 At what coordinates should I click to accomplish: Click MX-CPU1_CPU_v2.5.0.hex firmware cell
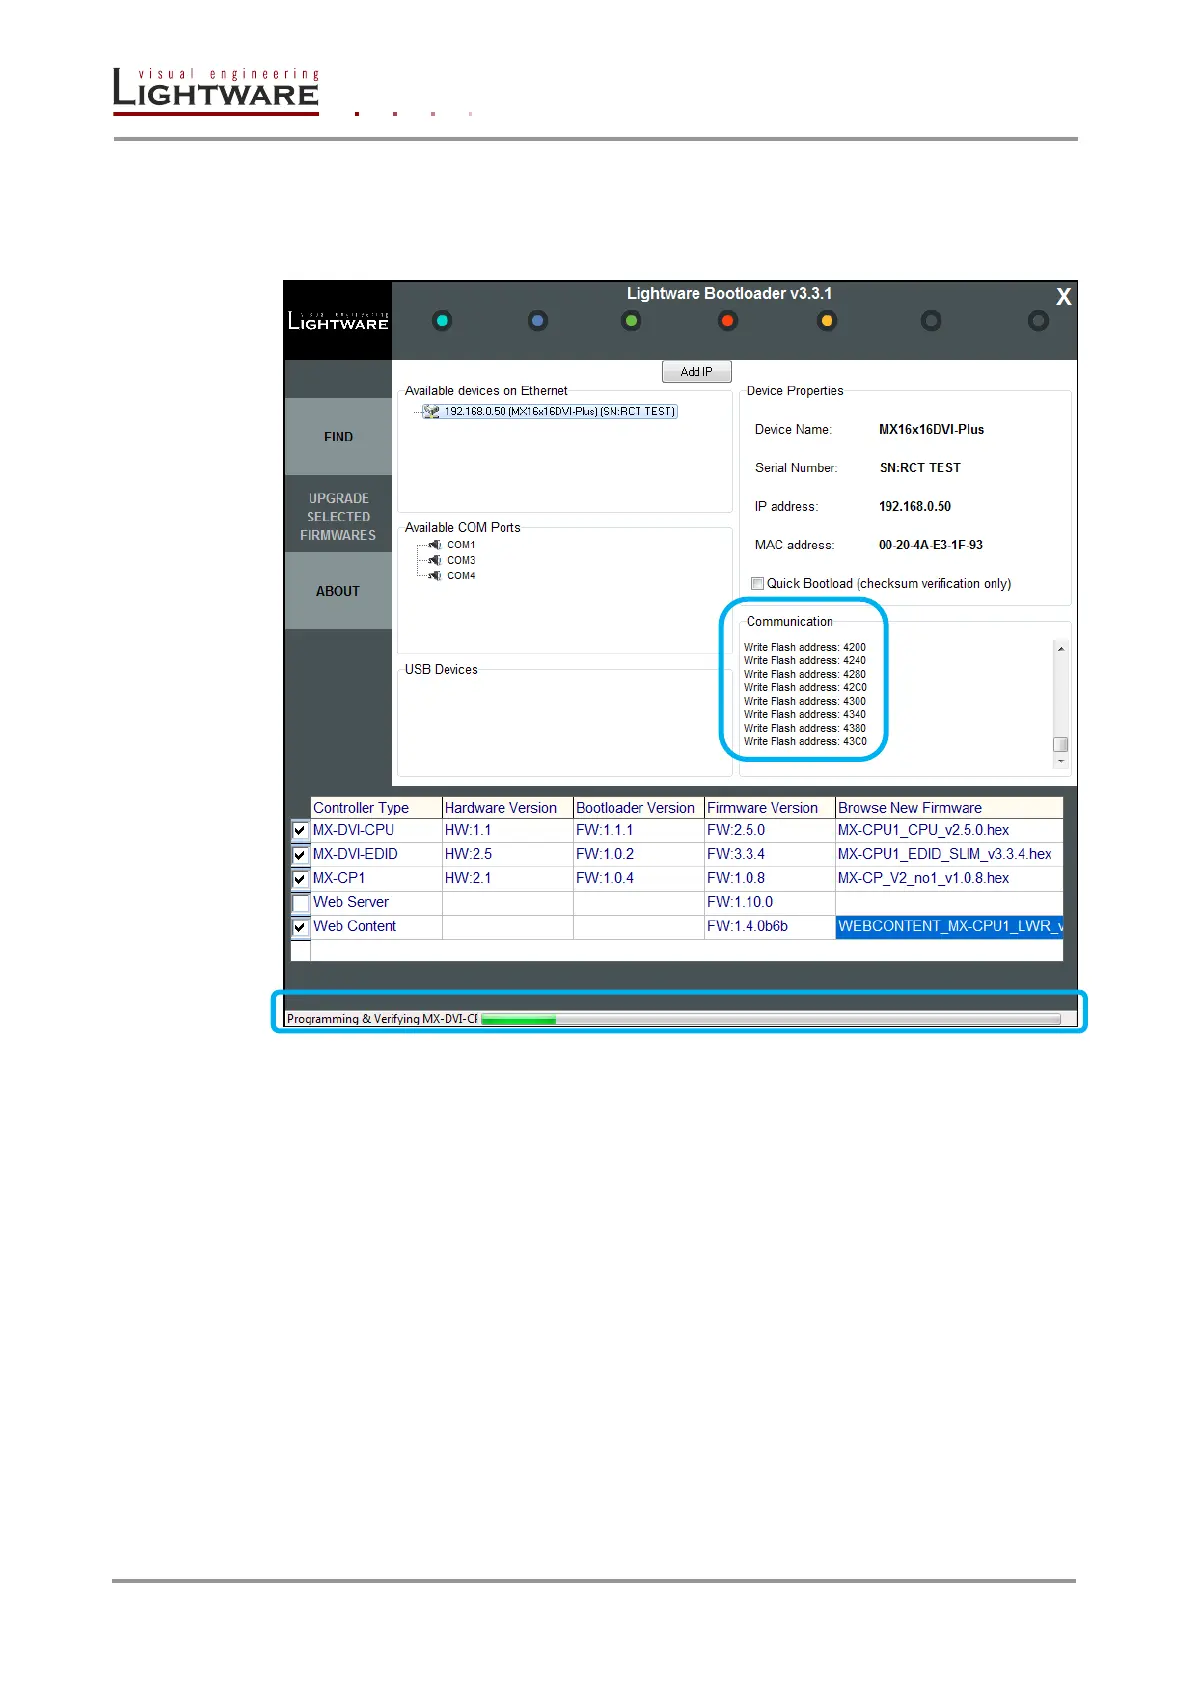(x=949, y=830)
